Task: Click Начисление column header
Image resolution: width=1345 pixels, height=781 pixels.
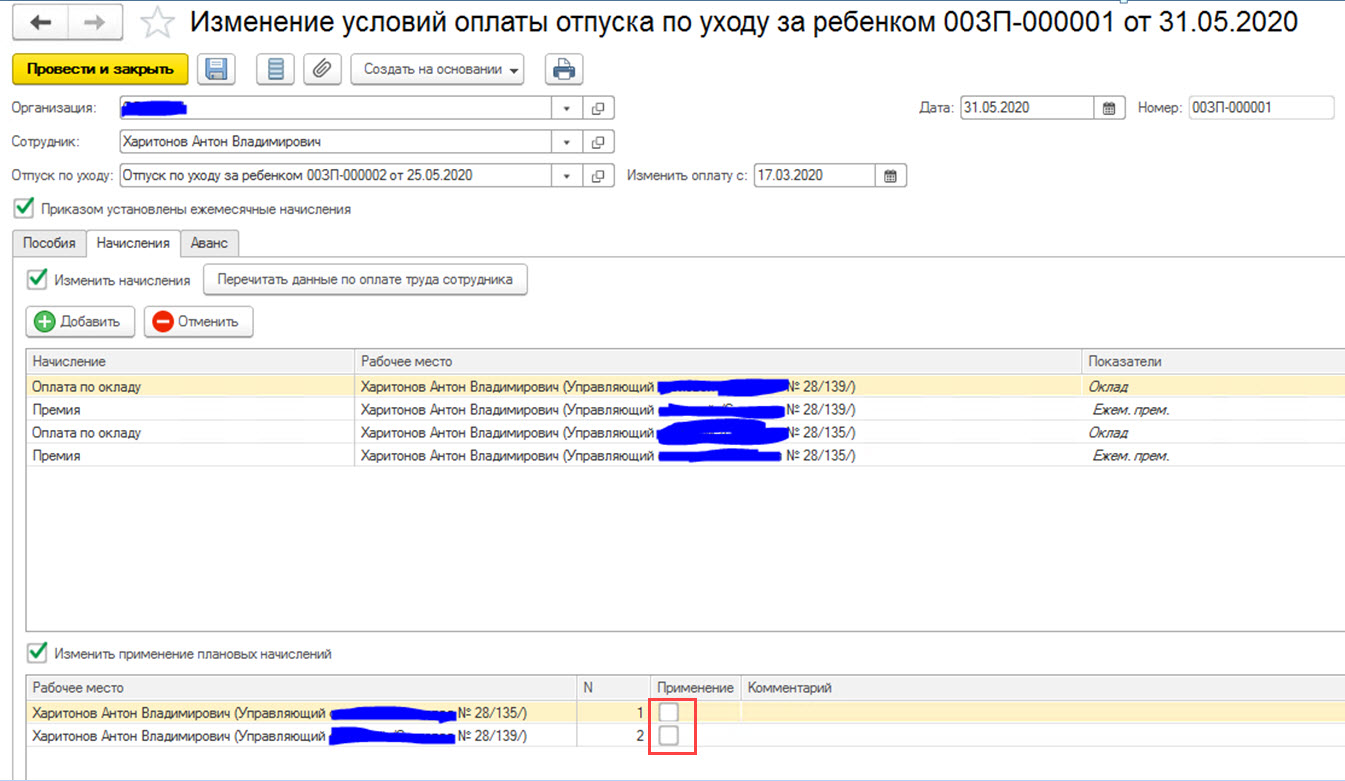Action: click(x=190, y=361)
